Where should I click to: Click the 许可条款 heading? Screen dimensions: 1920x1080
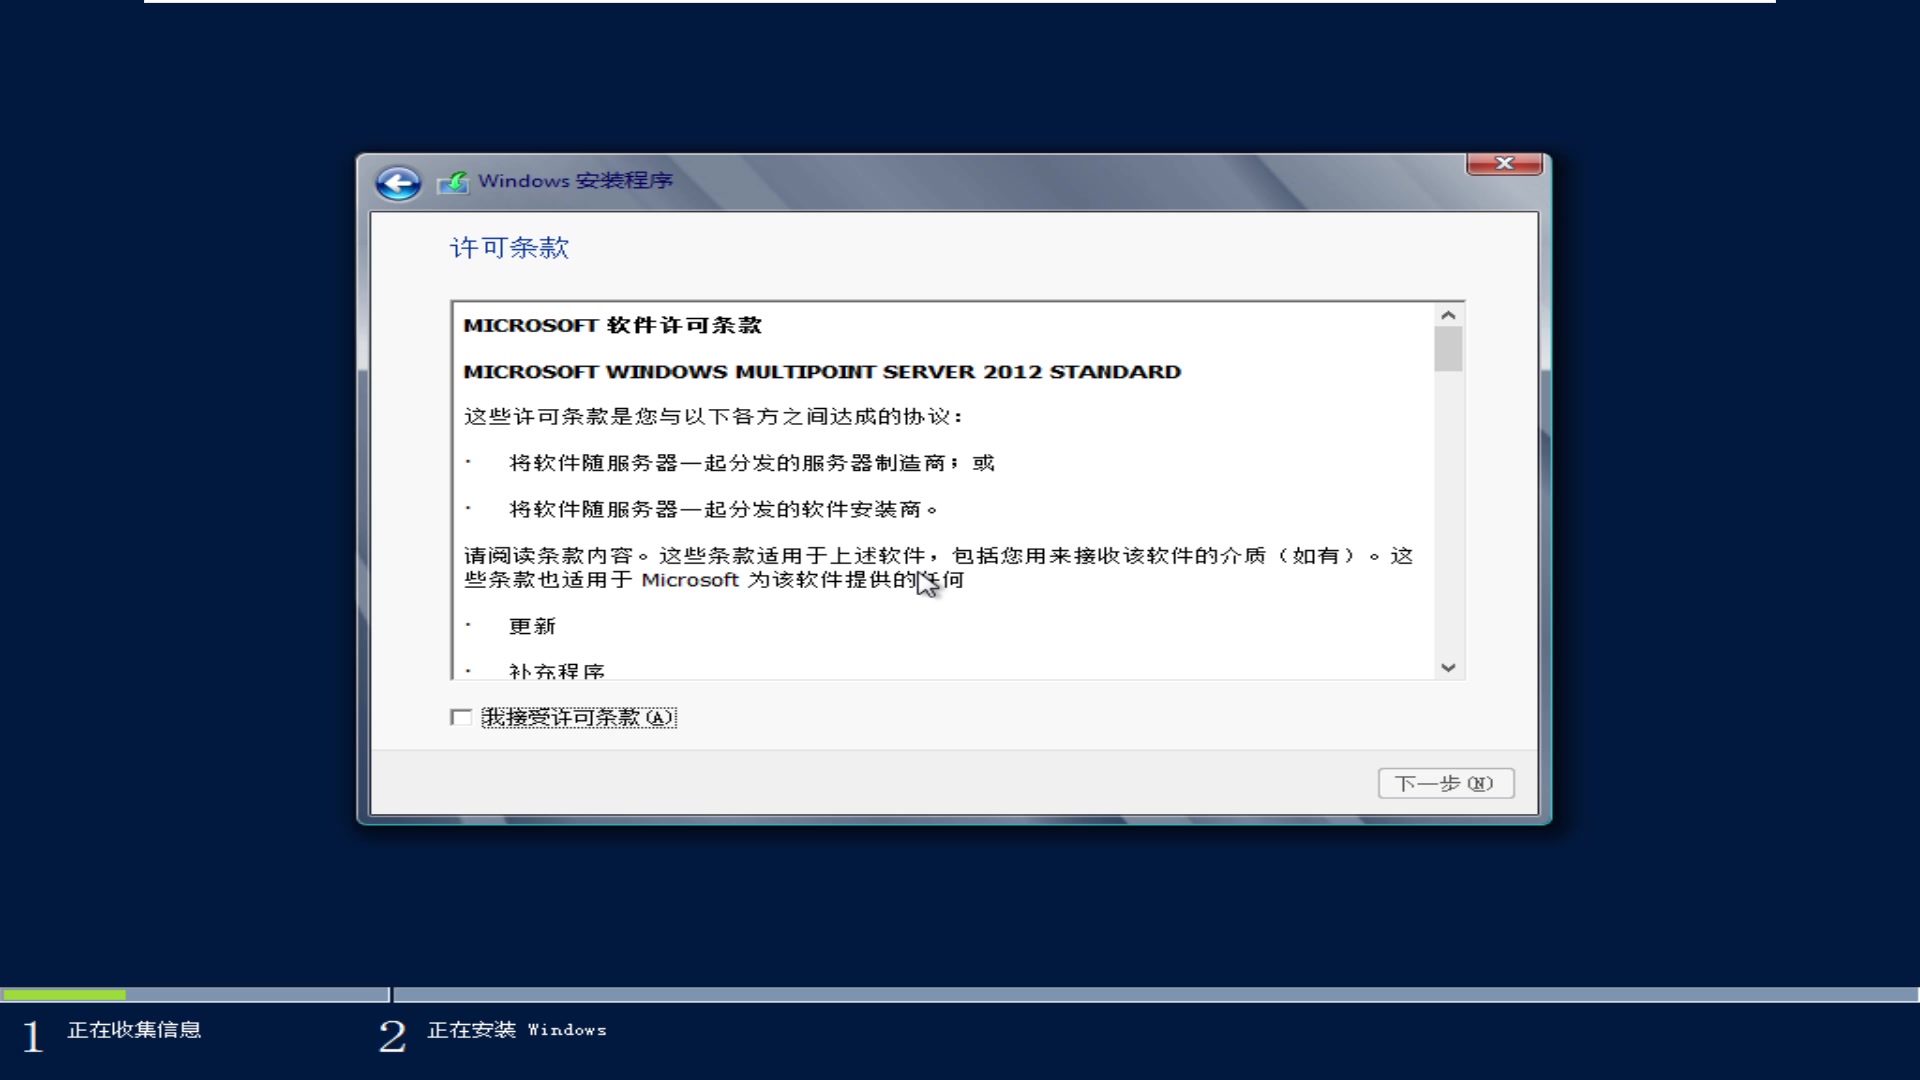[510, 248]
